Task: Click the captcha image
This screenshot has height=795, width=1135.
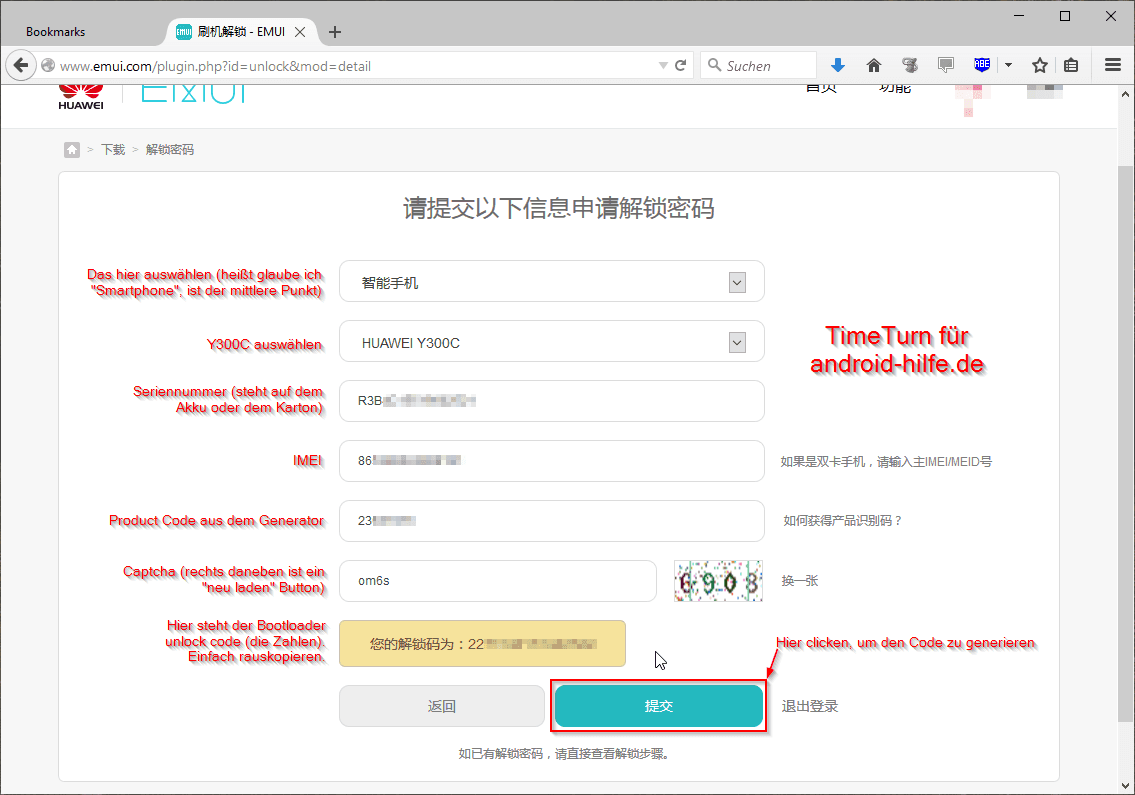Action: point(718,581)
